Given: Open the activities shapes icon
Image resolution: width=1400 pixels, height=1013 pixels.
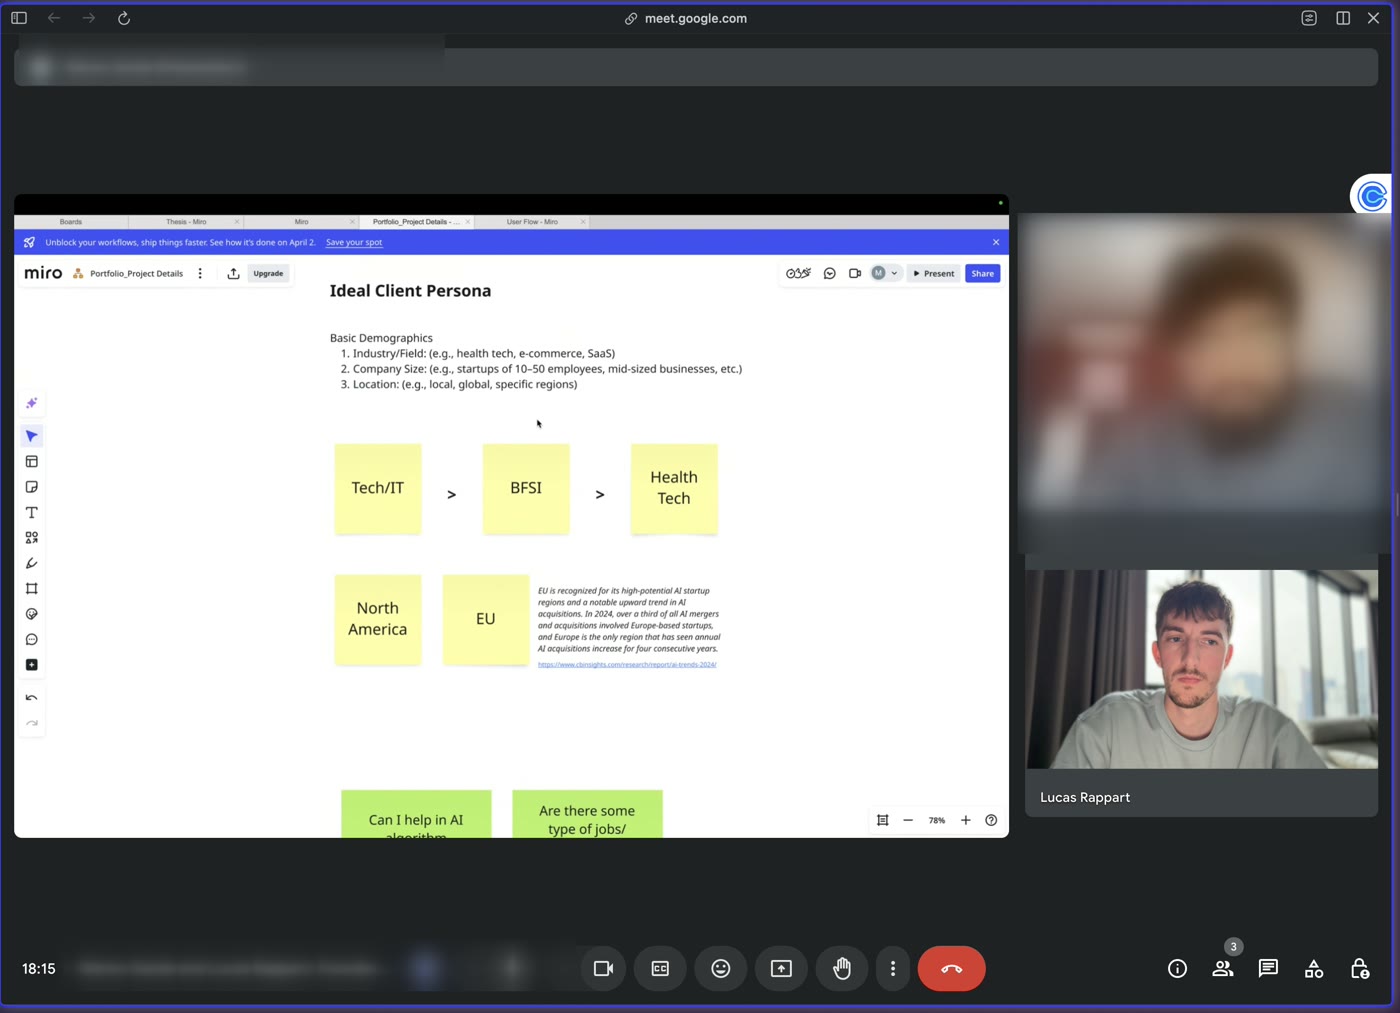Looking at the screenshot, I should pyautogui.click(x=1314, y=968).
